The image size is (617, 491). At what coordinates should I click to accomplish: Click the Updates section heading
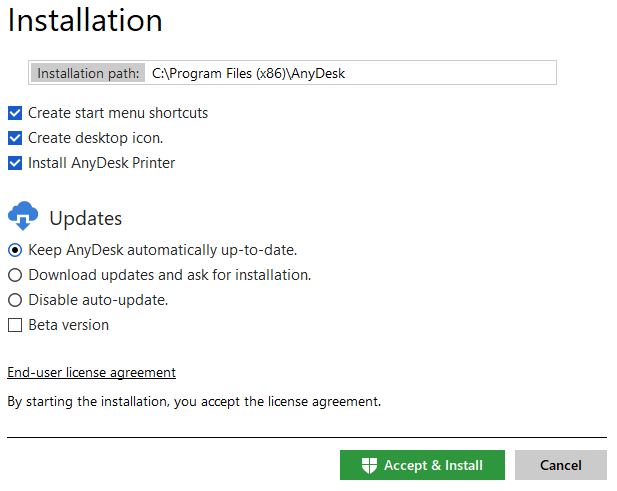coord(86,218)
